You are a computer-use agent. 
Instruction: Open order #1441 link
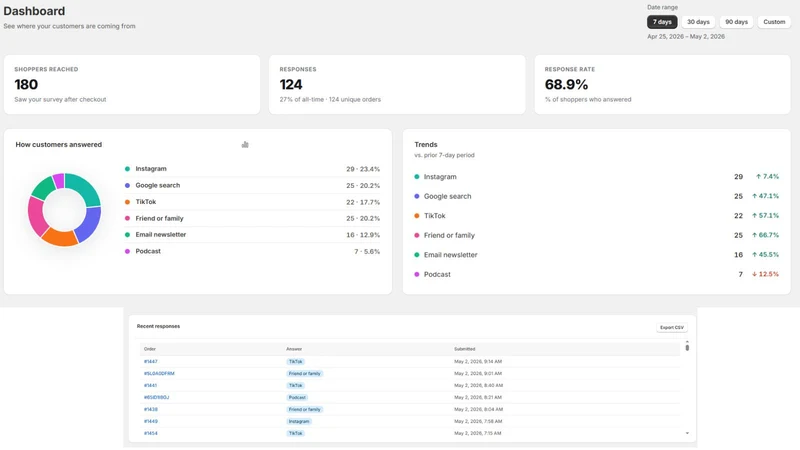(x=150, y=385)
